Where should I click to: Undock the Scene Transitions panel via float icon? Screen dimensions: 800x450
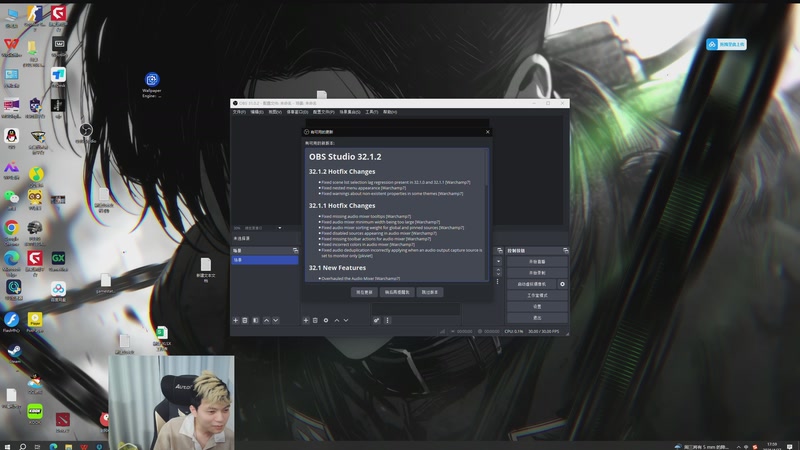pyautogui.click(x=499, y=251)
